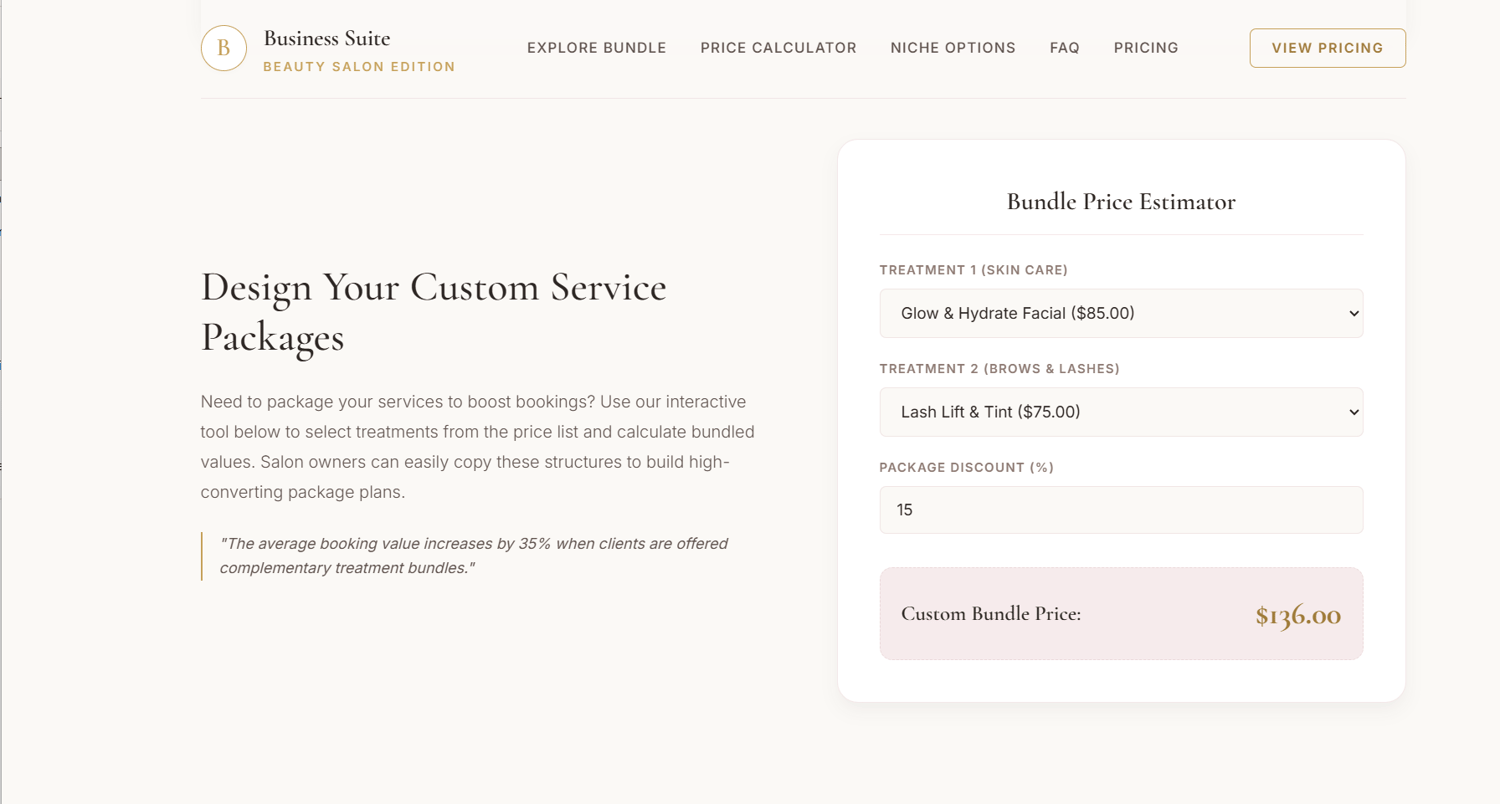This screenshot has width=1500, height=804.
Task: Click the Design Your Custom Service Packages heading
Action: (x=434, y=312)
